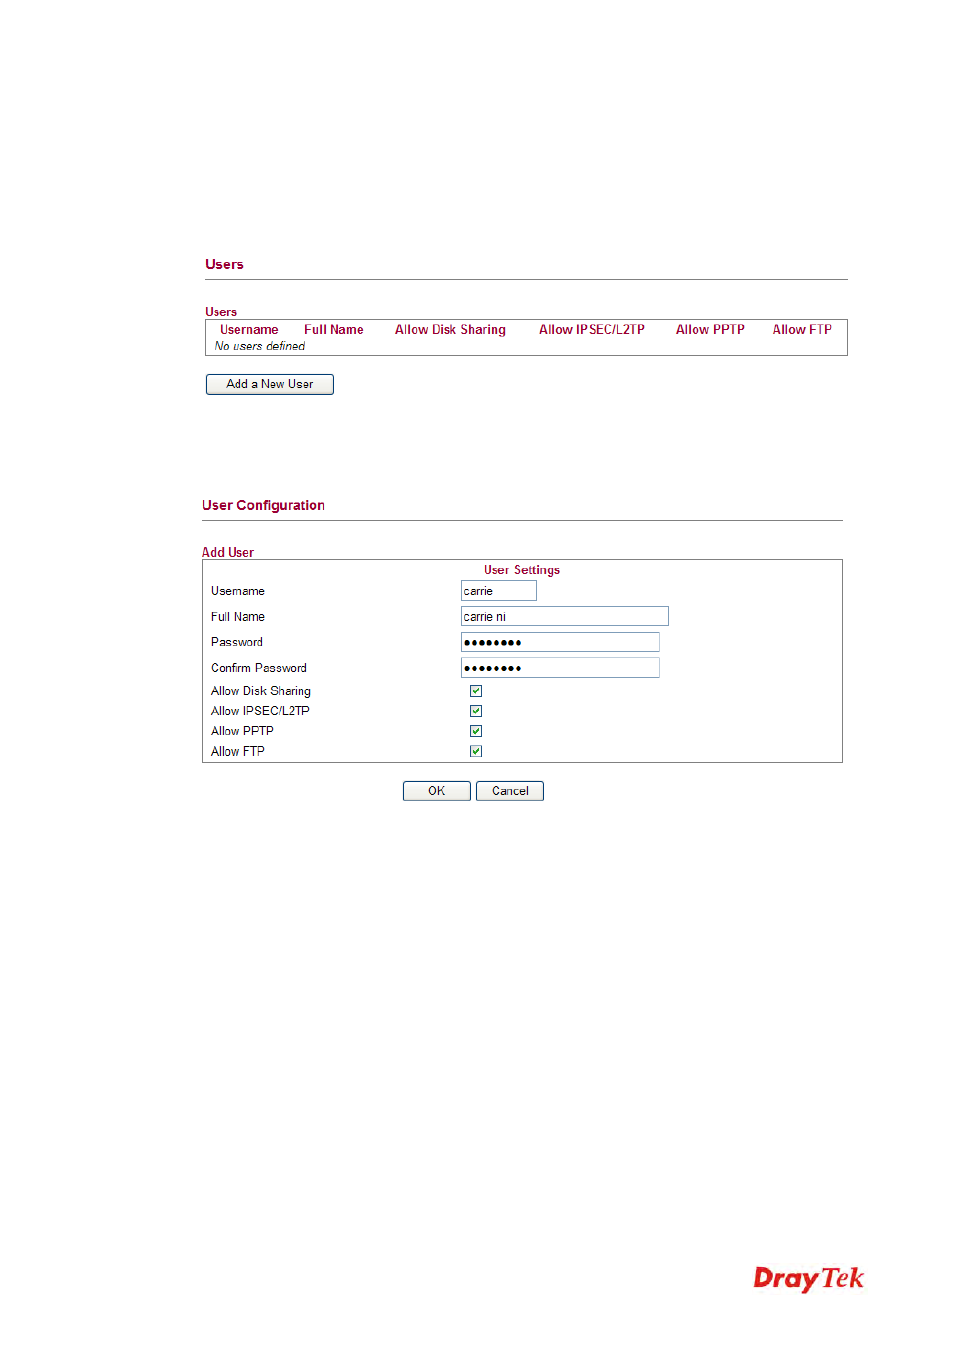Click the DrayTek logo
The height and width of the screenshot is (1350, 954).
tap(808, 1279)
